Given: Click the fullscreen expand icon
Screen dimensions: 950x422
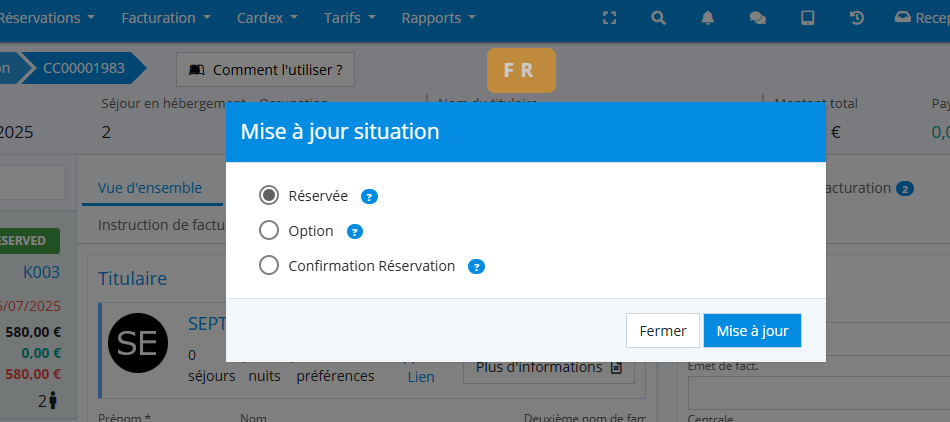Looking at the screenshot, I should (610, 18).
